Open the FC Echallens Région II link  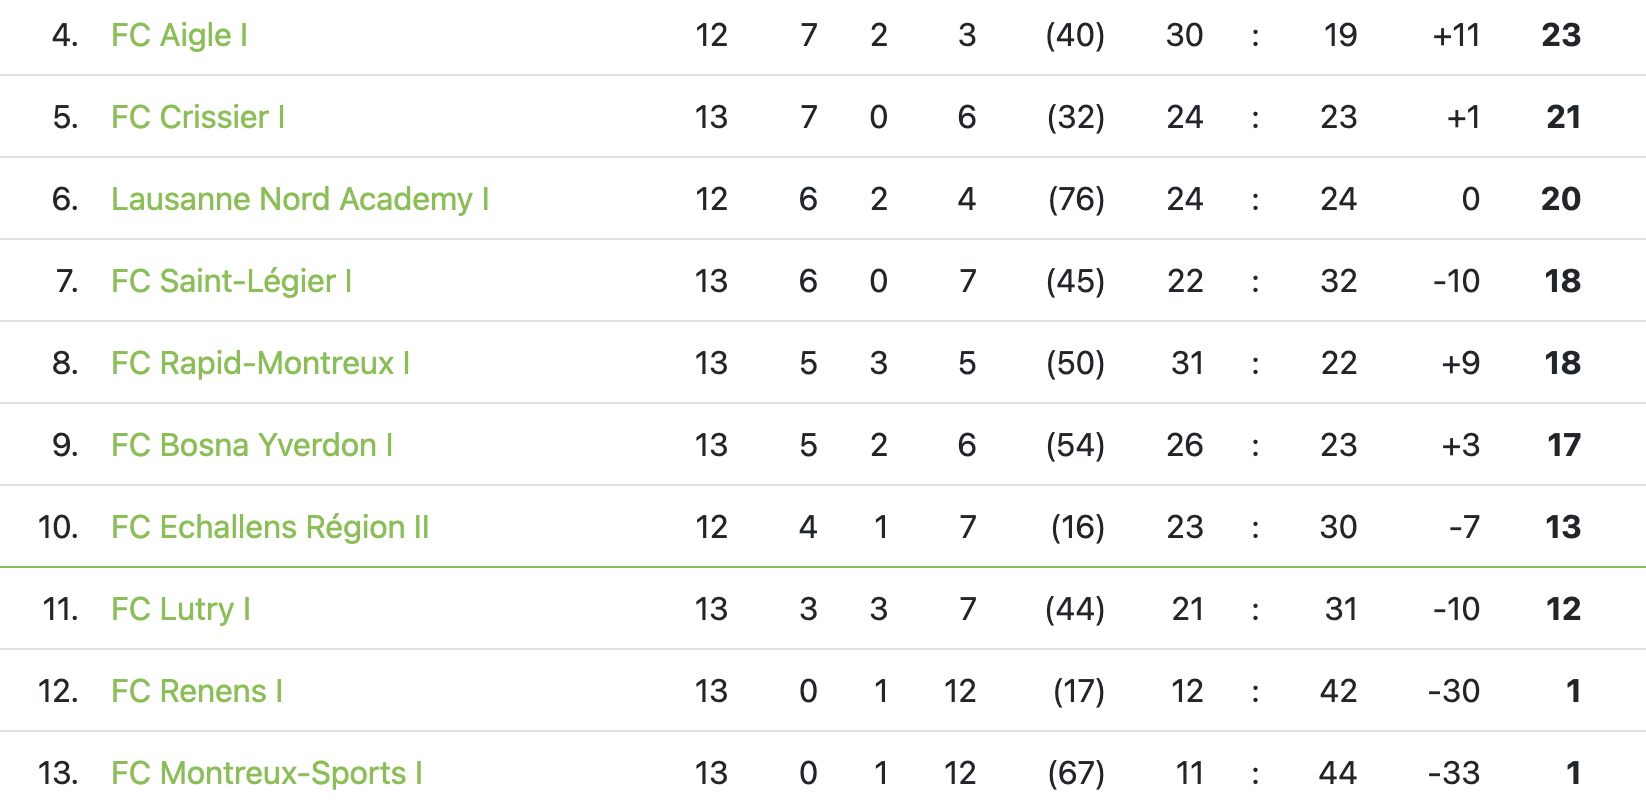pyautogui.click(x=270, y=528)
